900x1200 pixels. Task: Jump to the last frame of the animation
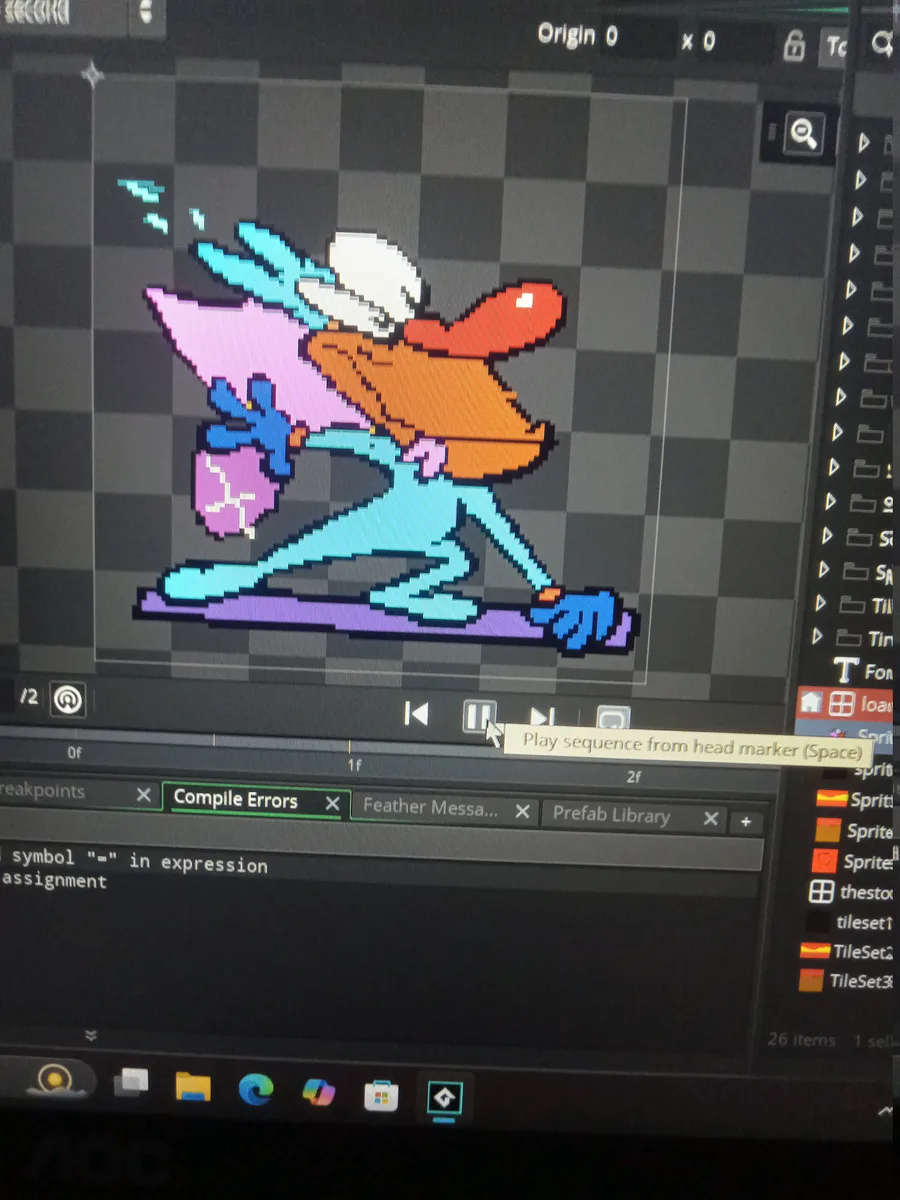click(x=542, y=717)
